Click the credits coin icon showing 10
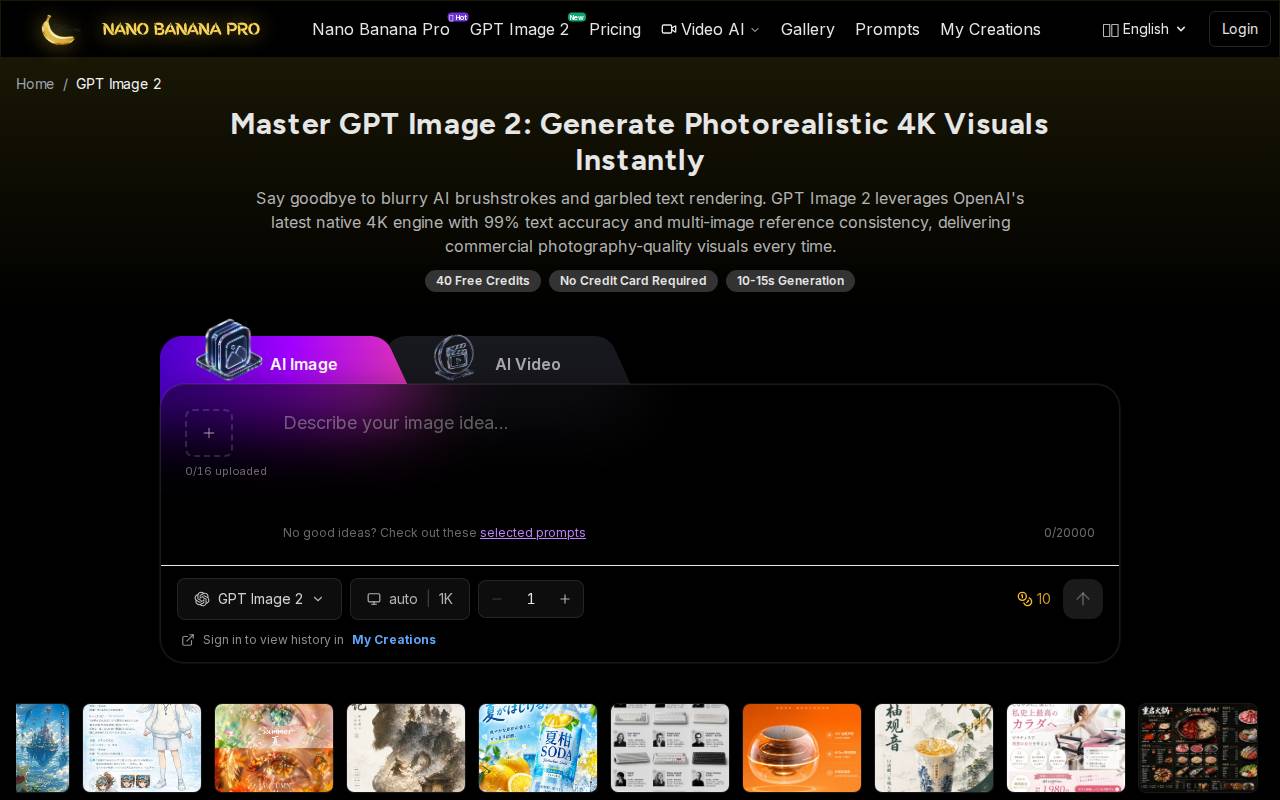The height and width of the screenshot is (800, 1280). click(x=1025, y=599)
